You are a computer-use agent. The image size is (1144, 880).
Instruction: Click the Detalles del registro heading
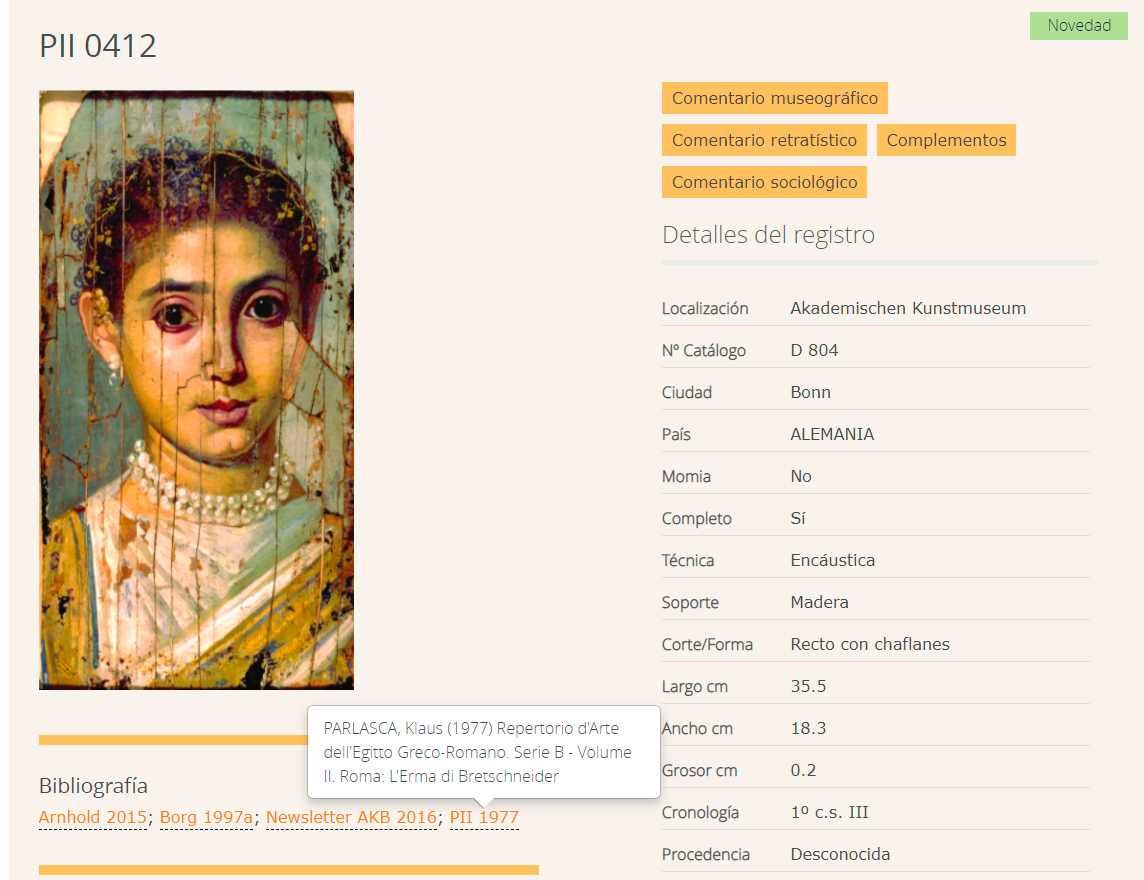click(768, 235)
